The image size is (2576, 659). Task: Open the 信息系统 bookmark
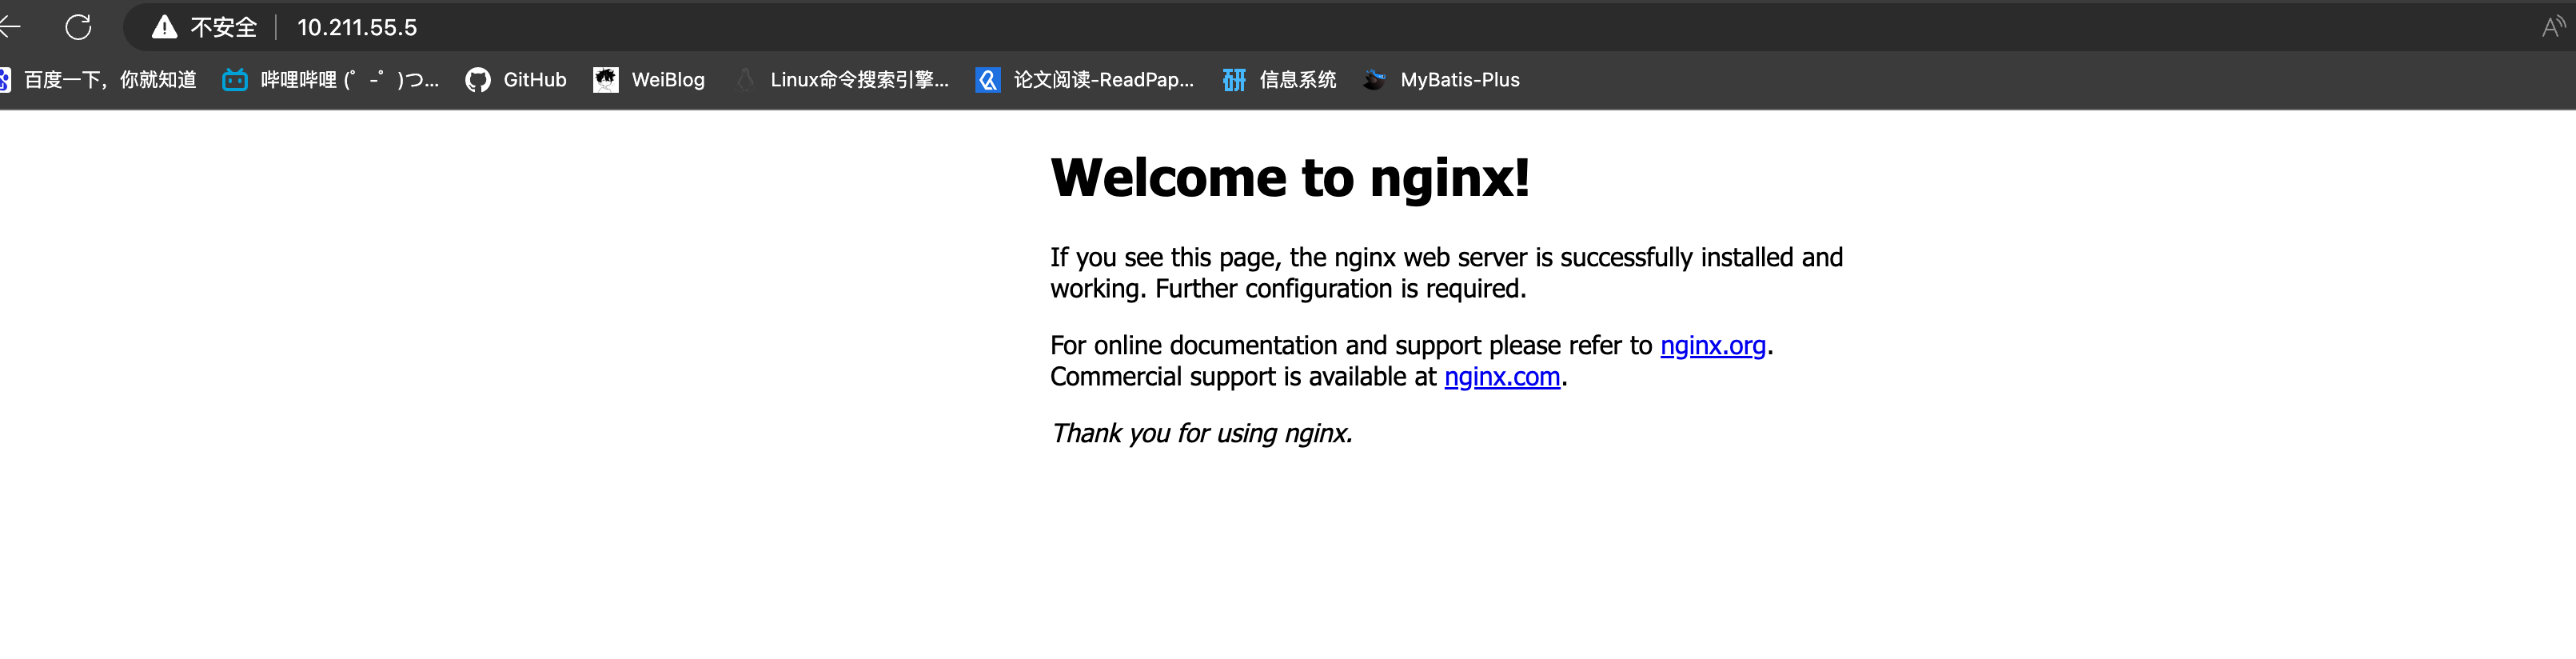[x=1297, y=80]
